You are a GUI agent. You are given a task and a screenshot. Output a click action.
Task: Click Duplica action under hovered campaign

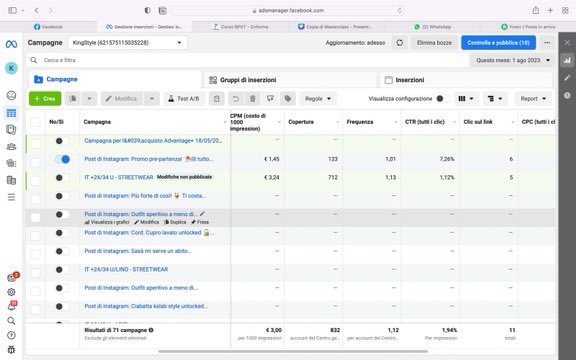tap(175, 222)
